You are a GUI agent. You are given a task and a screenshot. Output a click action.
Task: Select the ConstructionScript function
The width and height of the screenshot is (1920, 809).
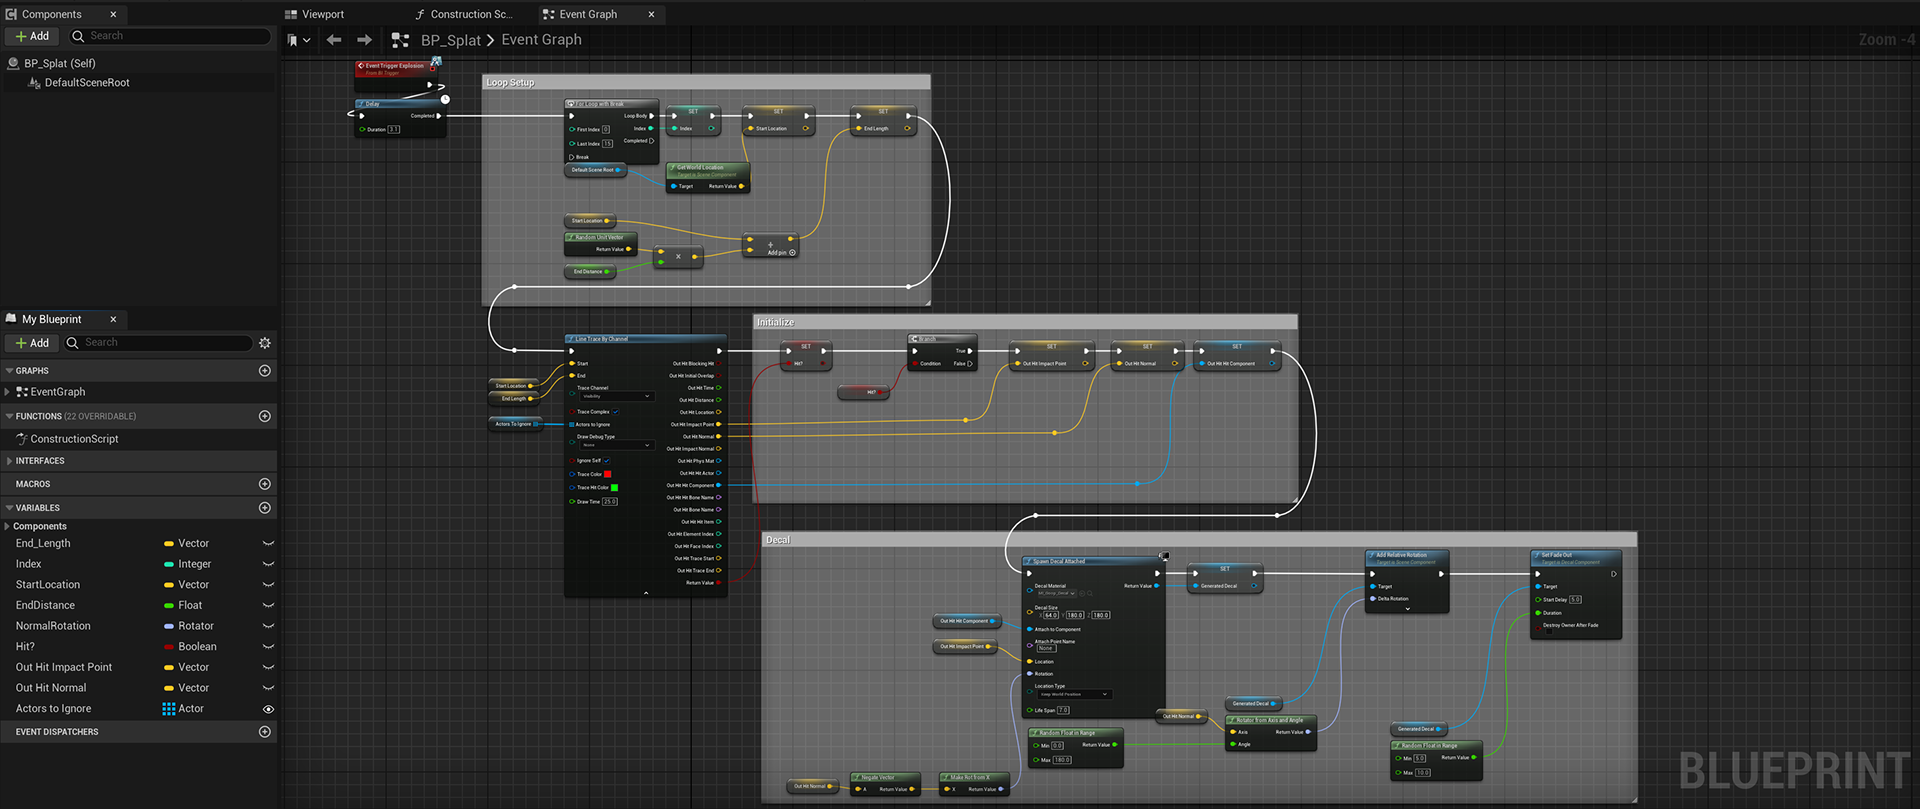pyautogui.click(x=74, y=439)
